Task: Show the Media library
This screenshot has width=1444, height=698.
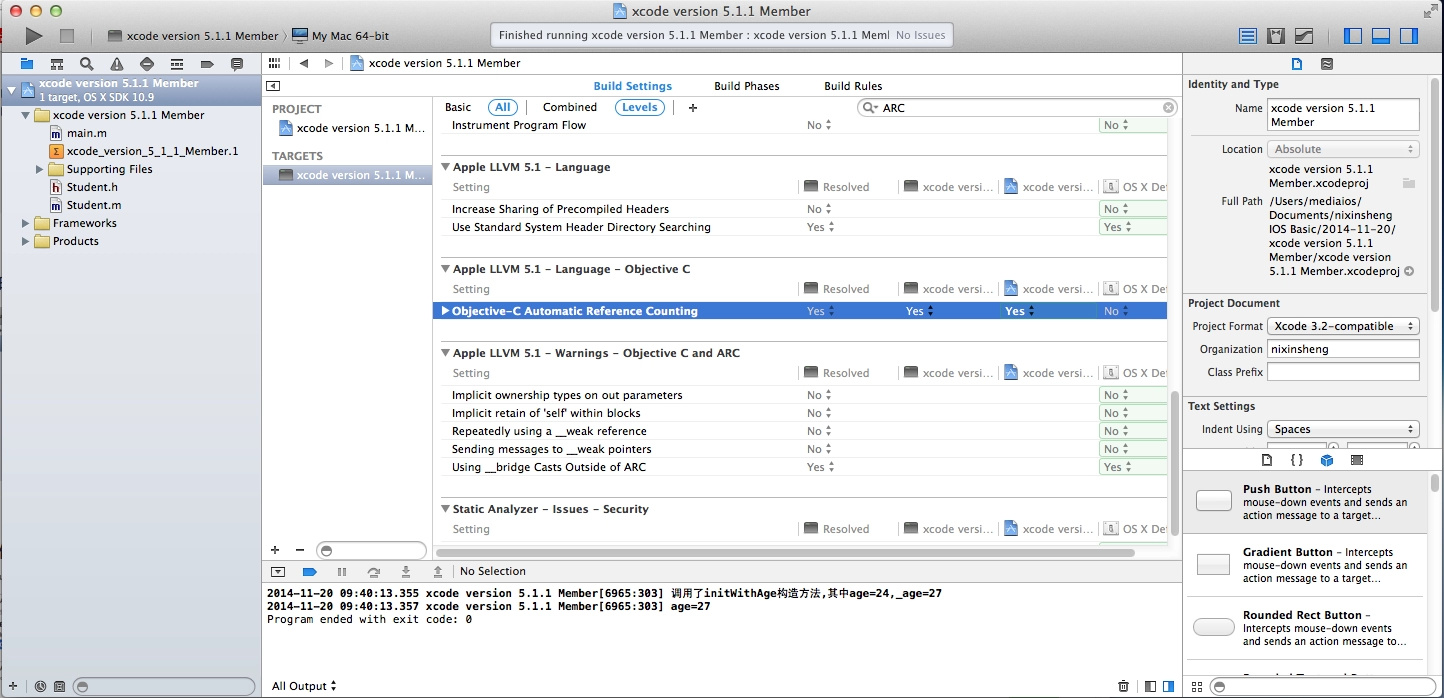Action: [1357, 460]
